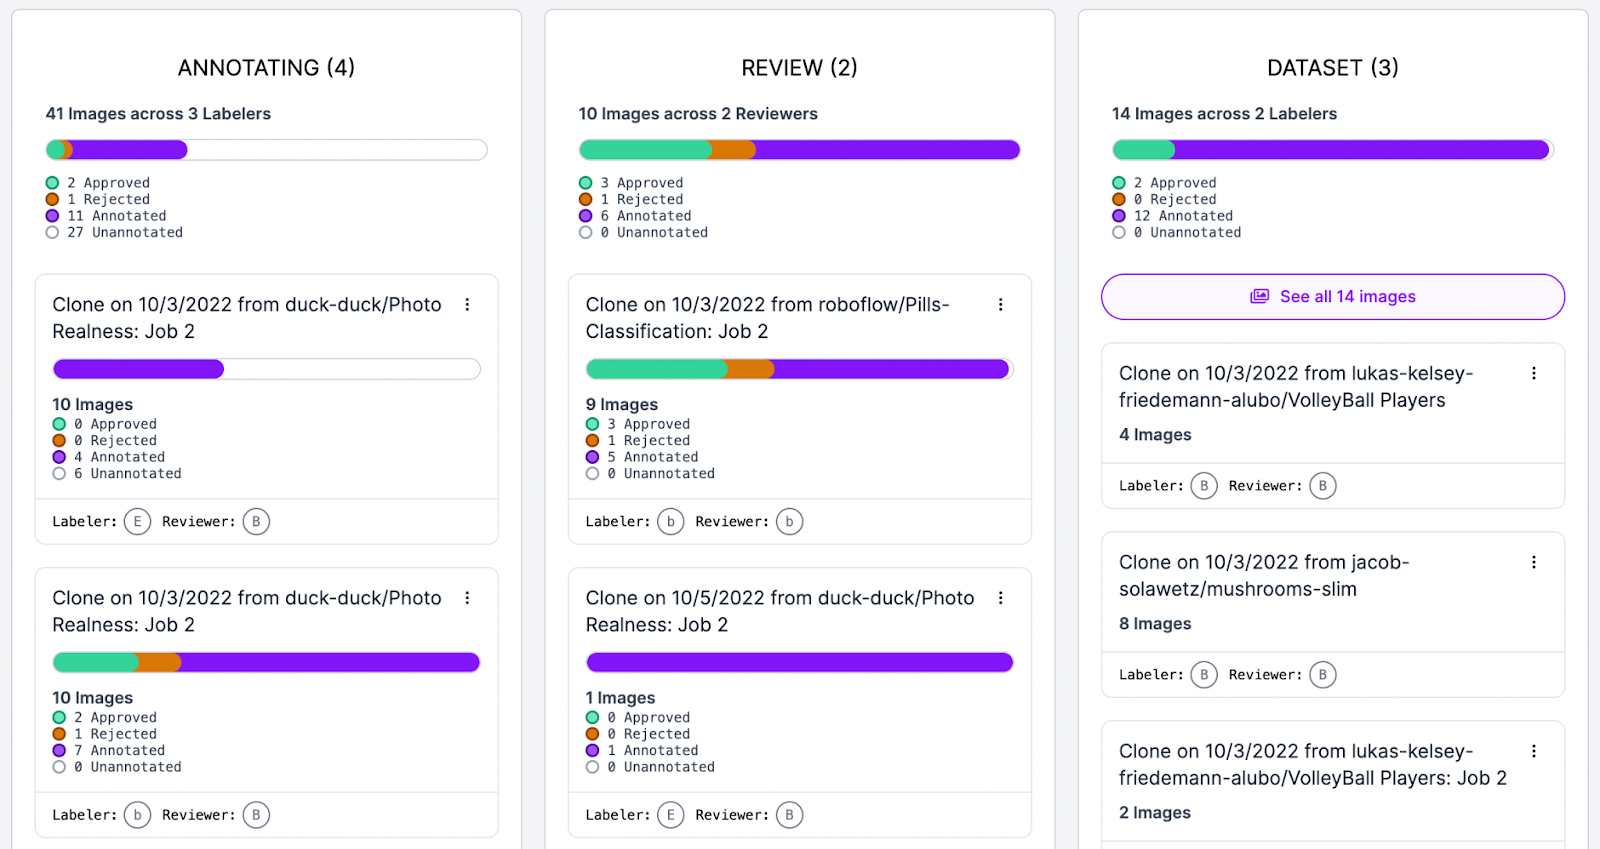This screenshot has height=849, width=1600.
Task: Open the Photo Realness job title above 4 Annotated
Action: pyautogui.click(x=247, y=318)
